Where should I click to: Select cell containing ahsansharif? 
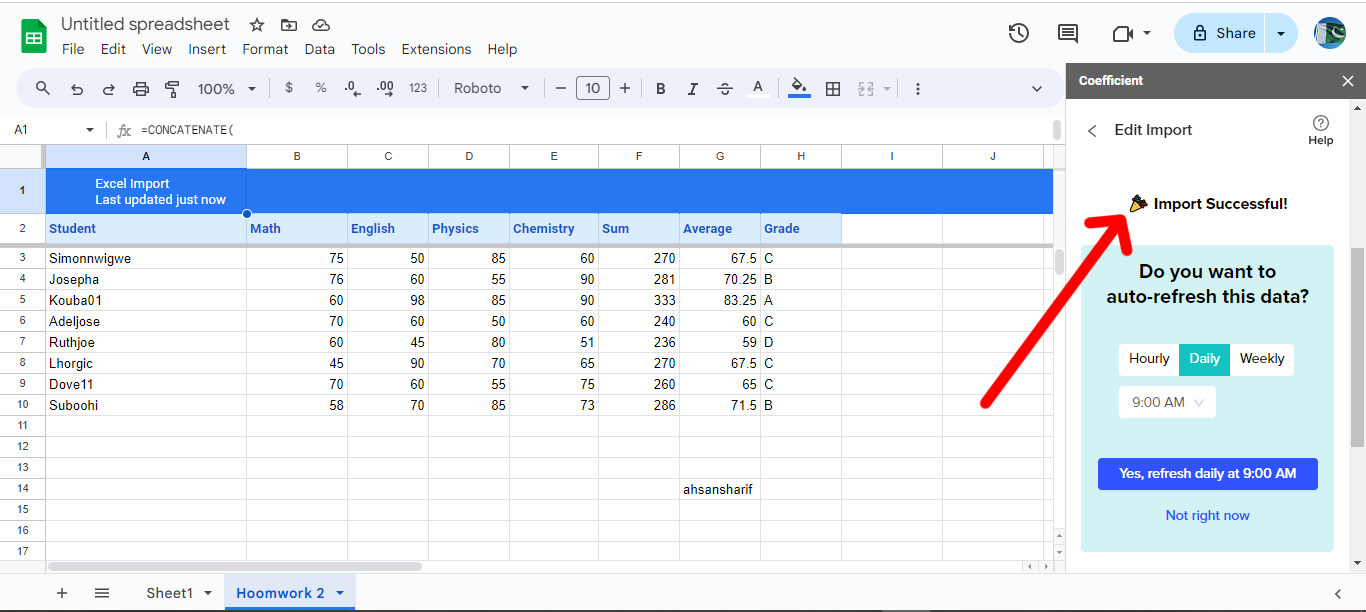tap(720, 489)
